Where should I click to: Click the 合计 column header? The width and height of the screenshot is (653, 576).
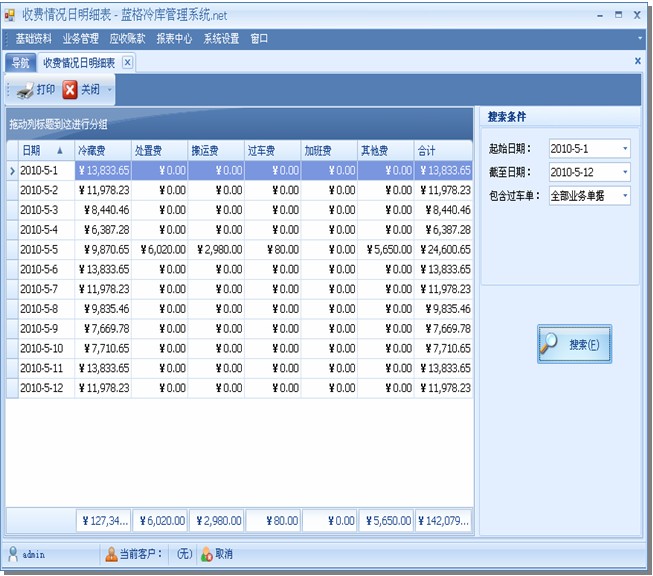point(444,150)
